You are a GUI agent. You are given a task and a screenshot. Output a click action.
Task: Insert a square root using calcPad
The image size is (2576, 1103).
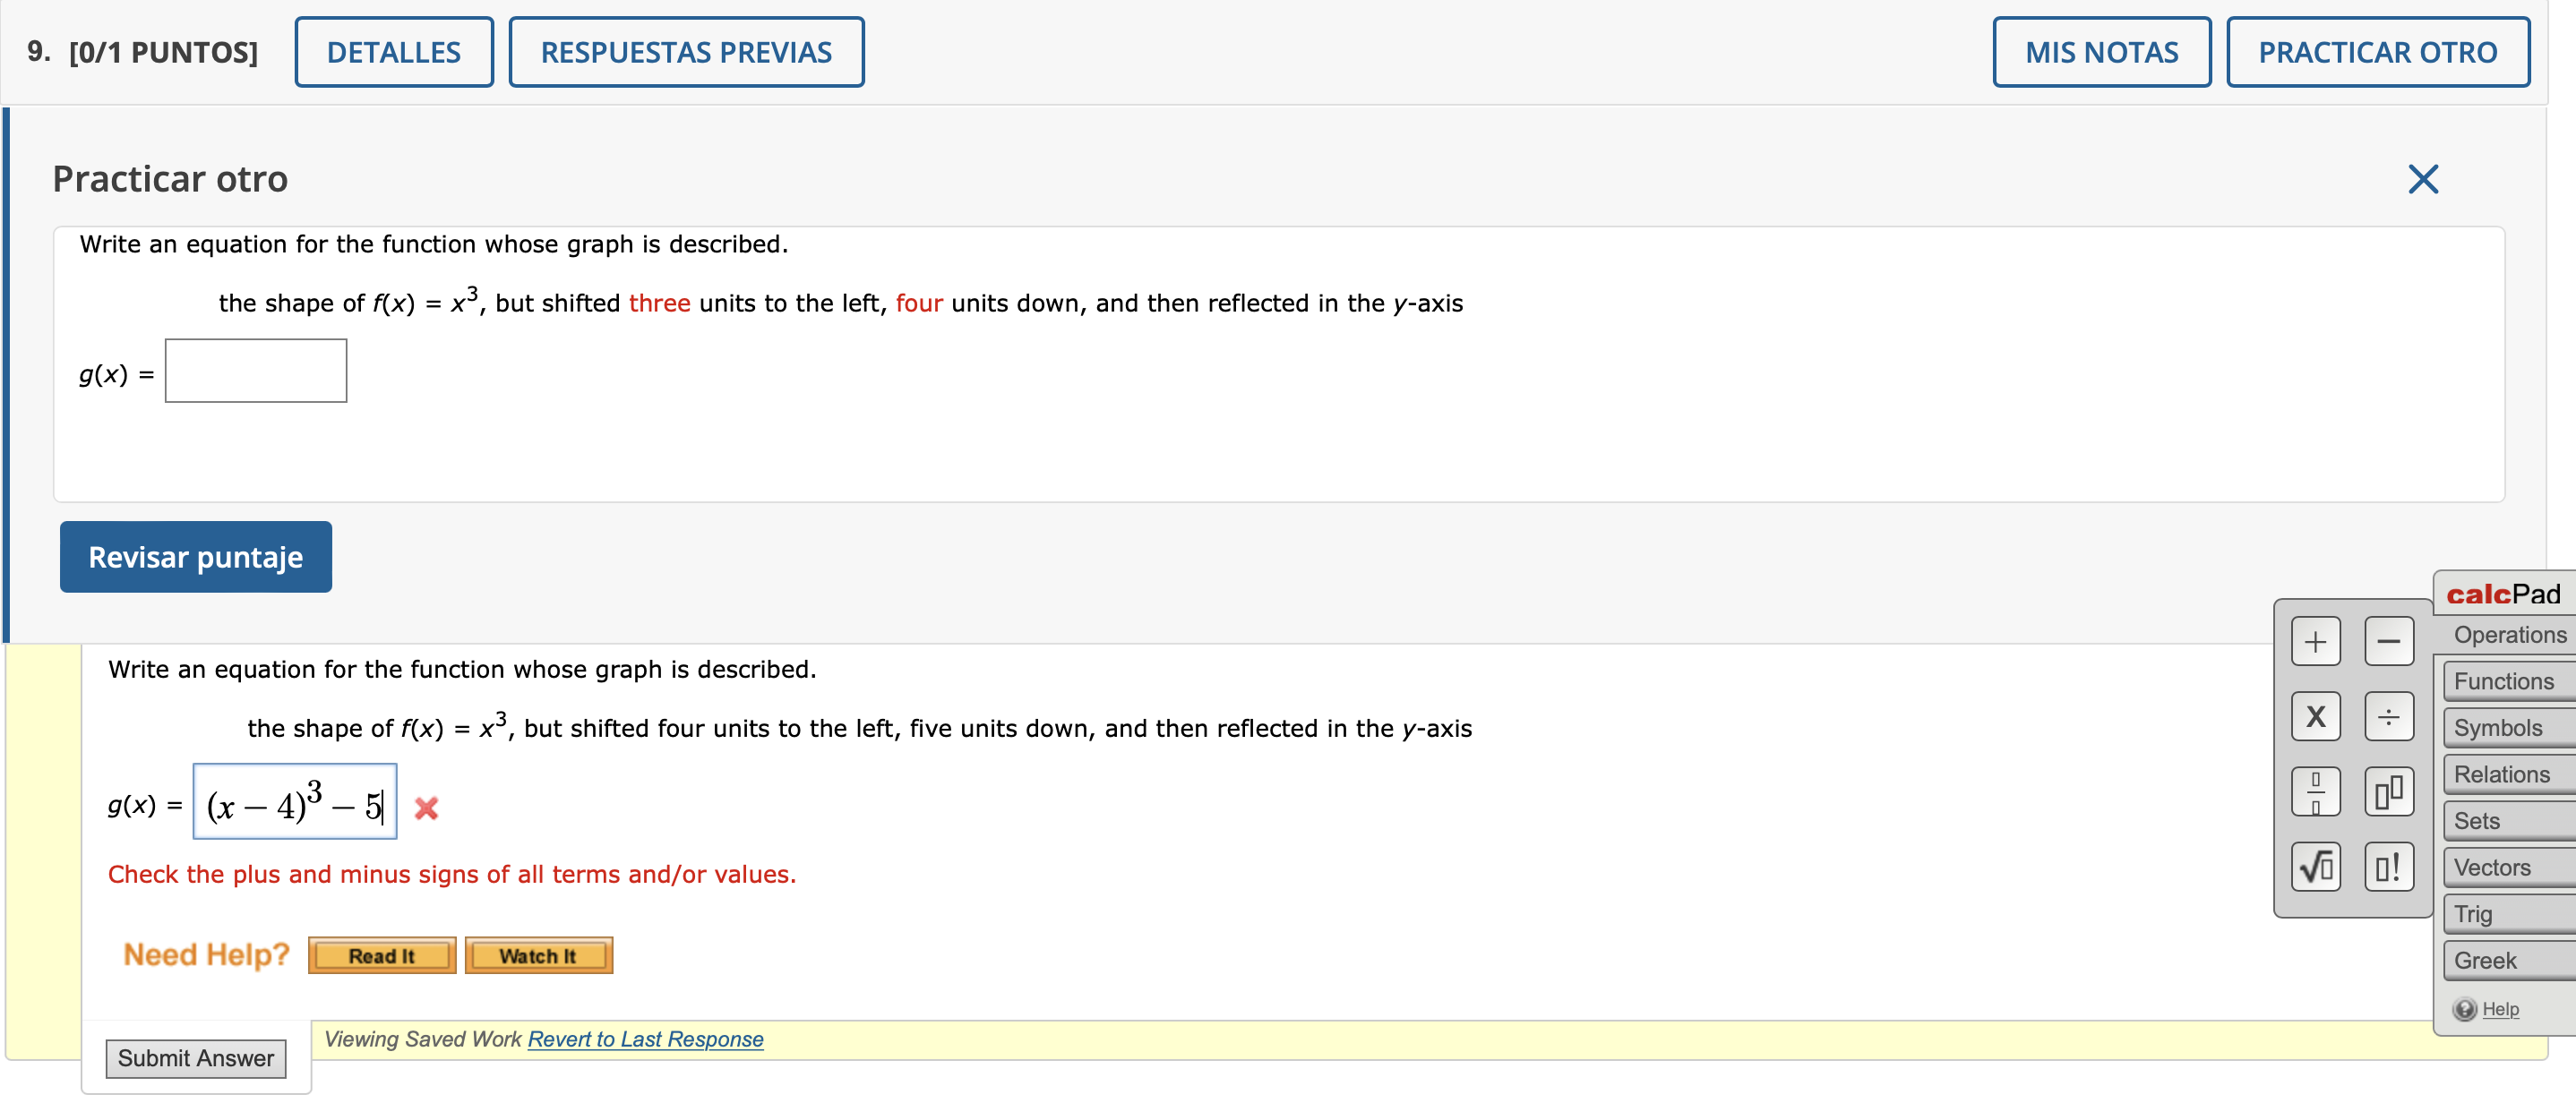tap(2316, 866)
